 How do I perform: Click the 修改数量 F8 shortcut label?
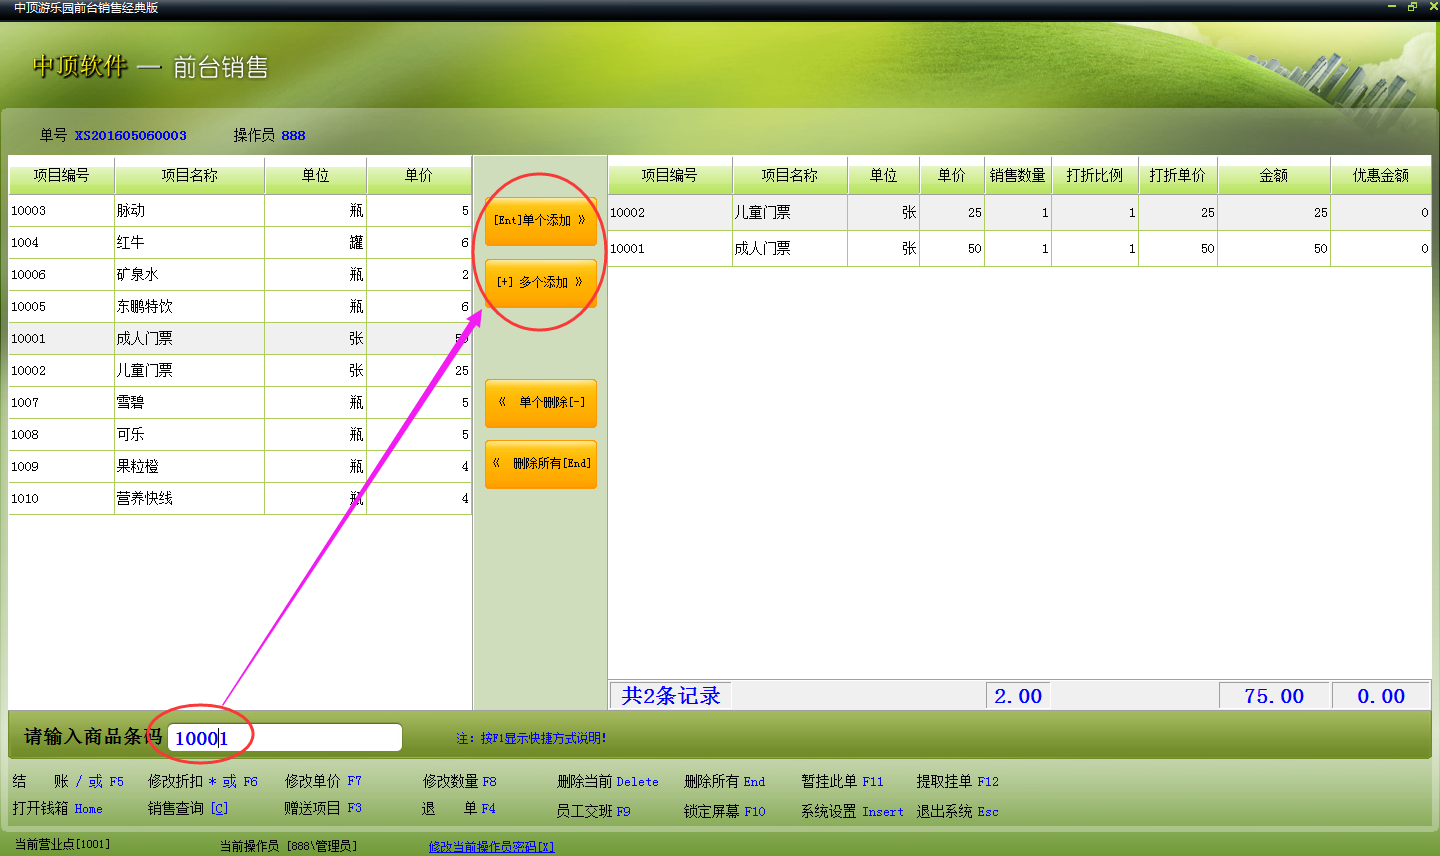point(459,781)
